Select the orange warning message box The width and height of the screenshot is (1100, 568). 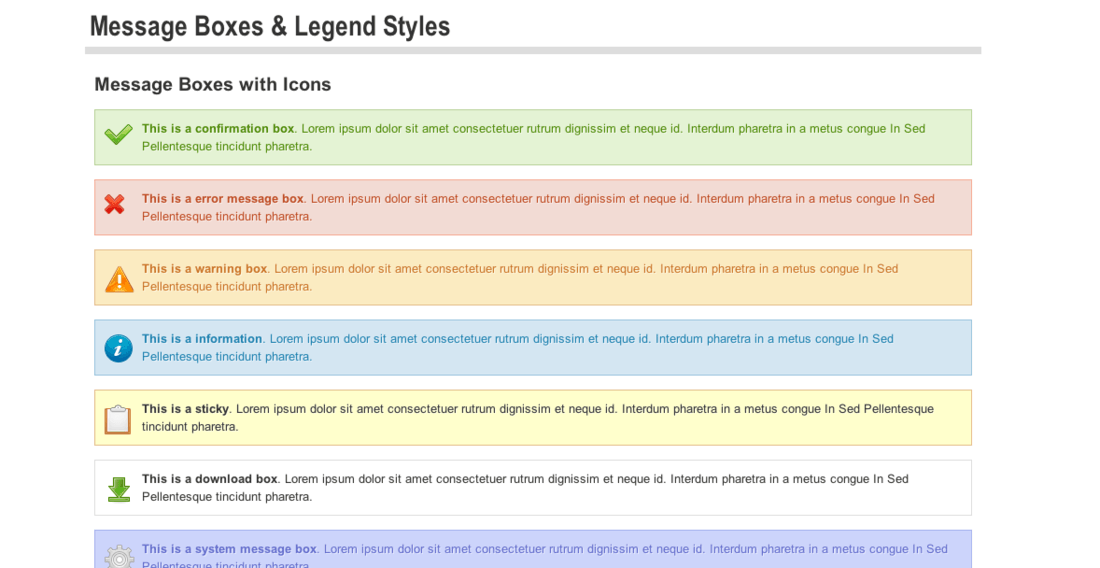point(533,278)
